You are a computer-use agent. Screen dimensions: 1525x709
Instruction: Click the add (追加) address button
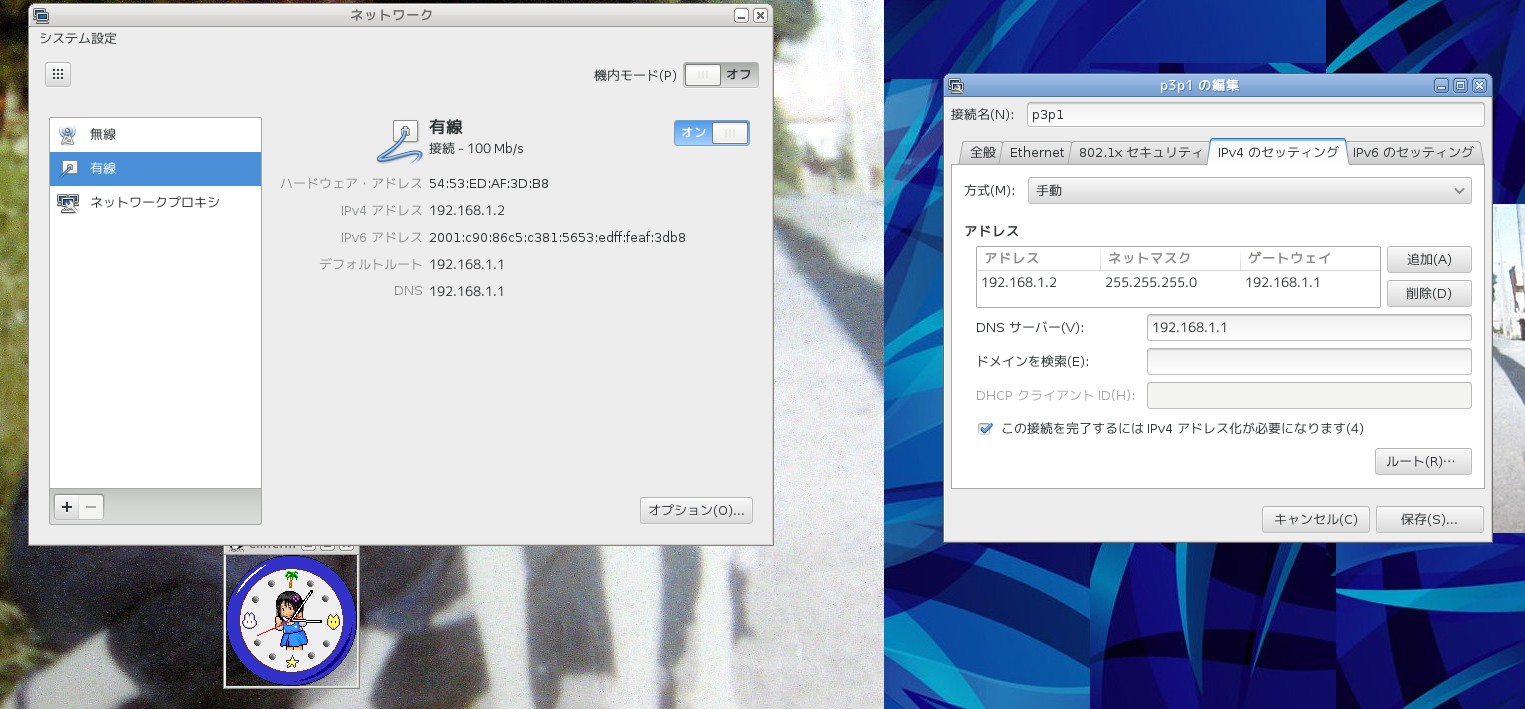1428,259
